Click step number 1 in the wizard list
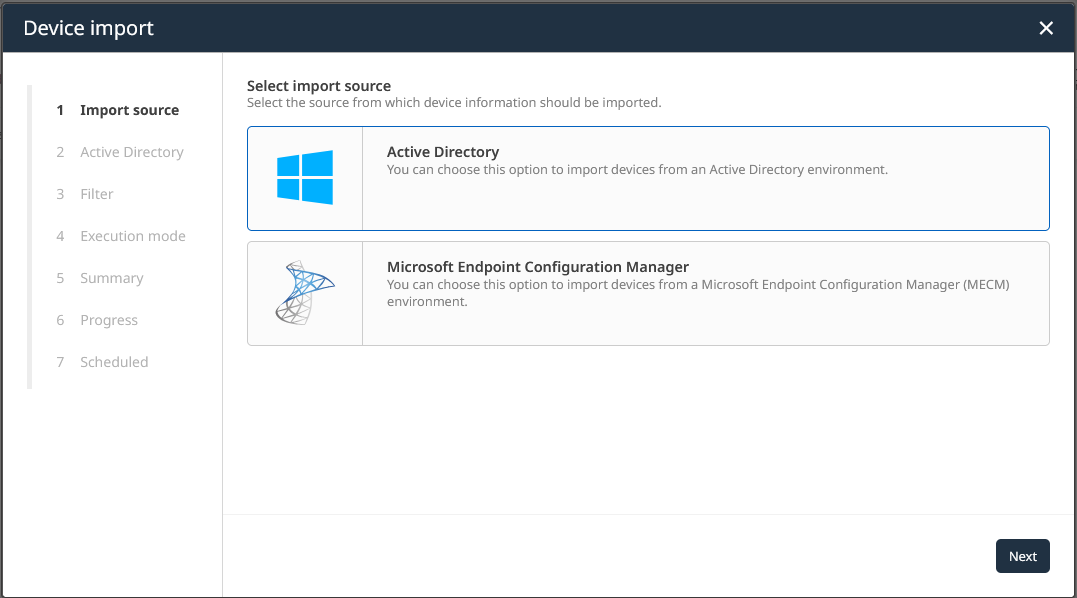Image resolution: width=1077 pixels, height=598 pixels. (60, 110)
